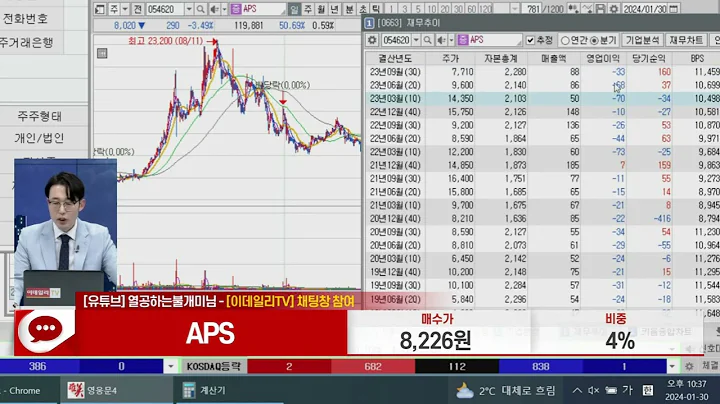Click the 전 button in chart toolbar

pyautogui.click(x=138, y=9)
